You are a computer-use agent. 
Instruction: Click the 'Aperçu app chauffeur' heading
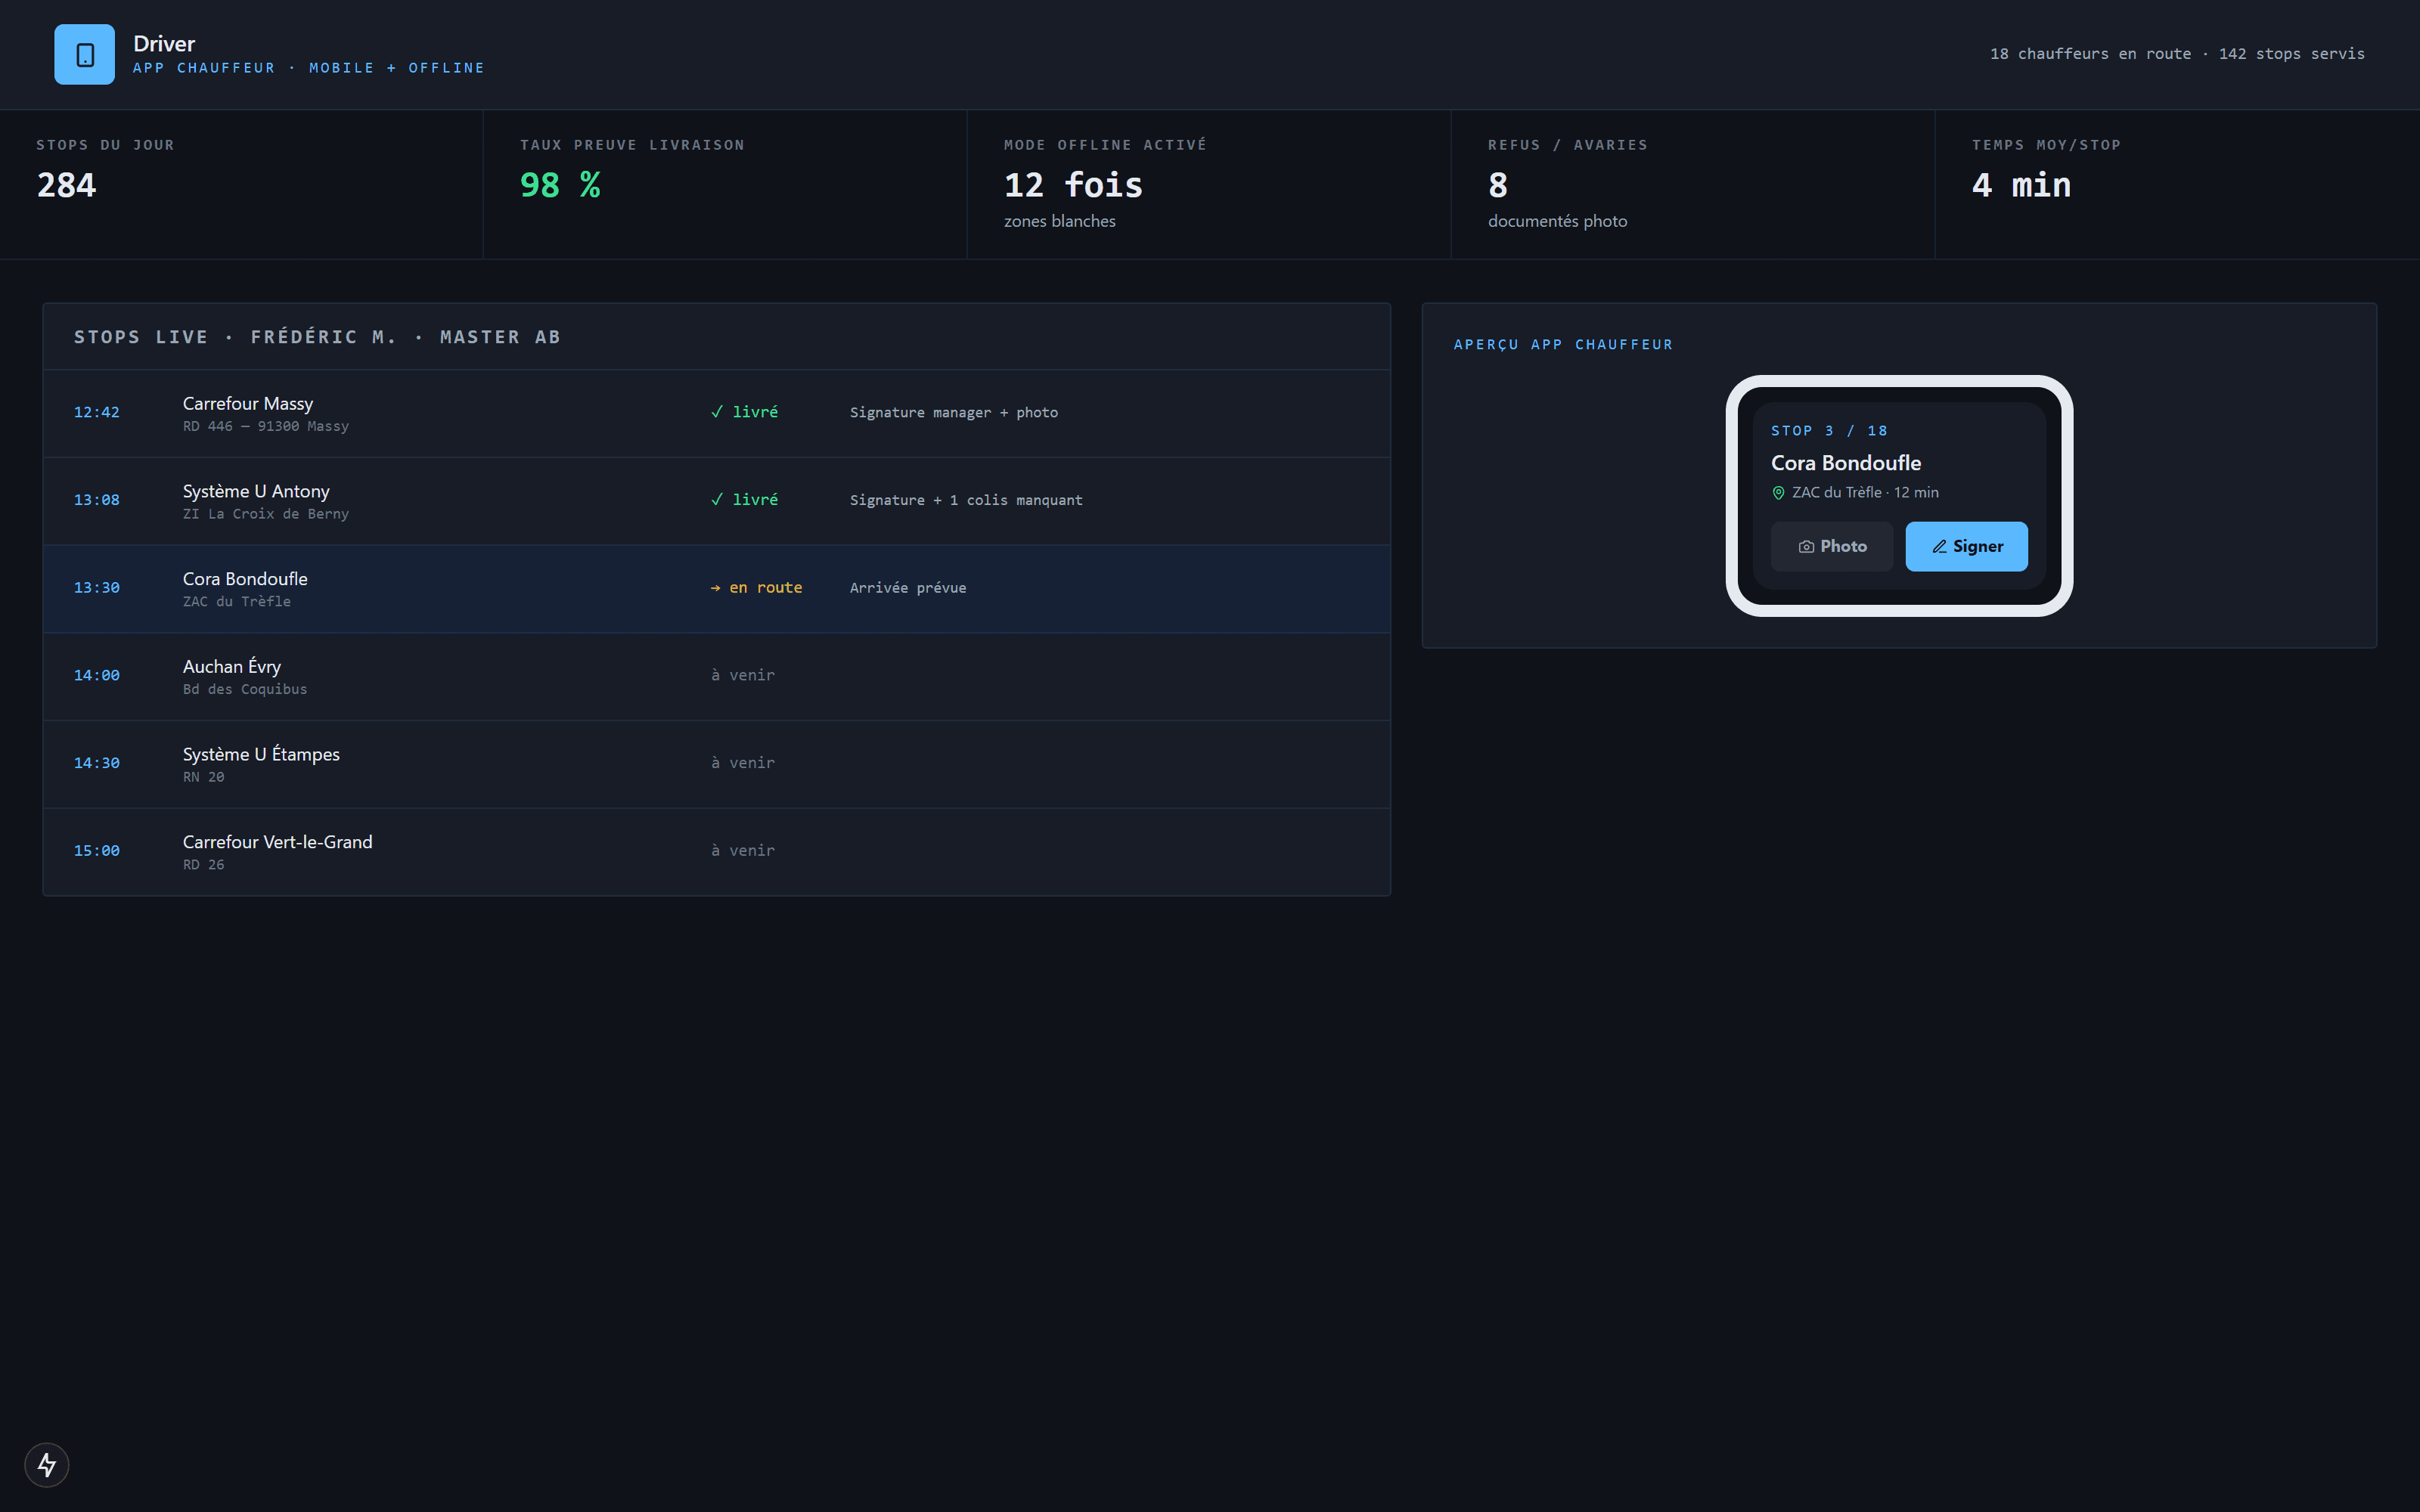tap(1563, 345)
